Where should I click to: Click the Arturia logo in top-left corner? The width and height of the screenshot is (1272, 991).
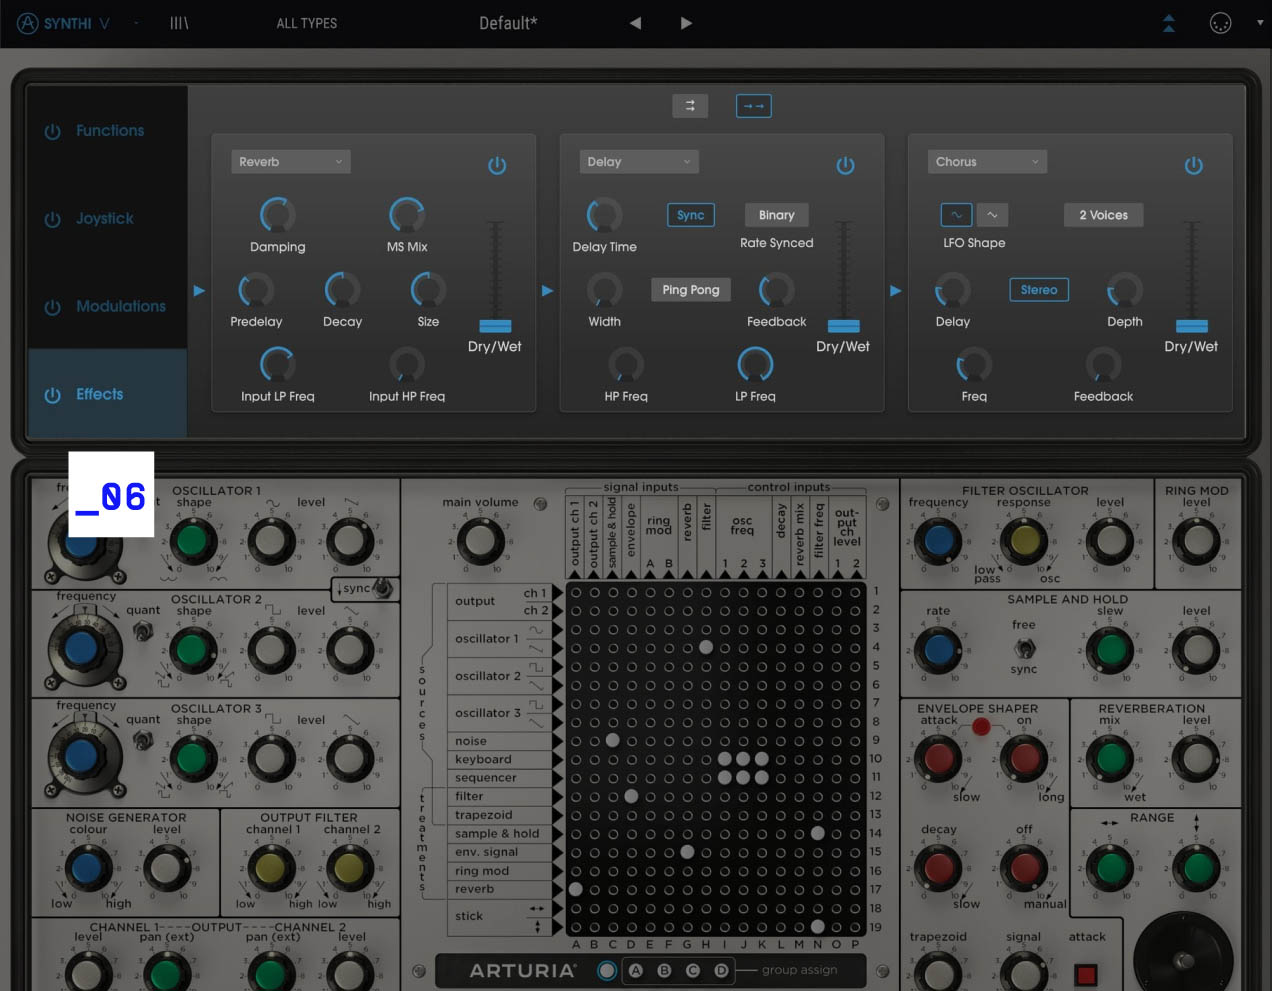tap(27, 22)
